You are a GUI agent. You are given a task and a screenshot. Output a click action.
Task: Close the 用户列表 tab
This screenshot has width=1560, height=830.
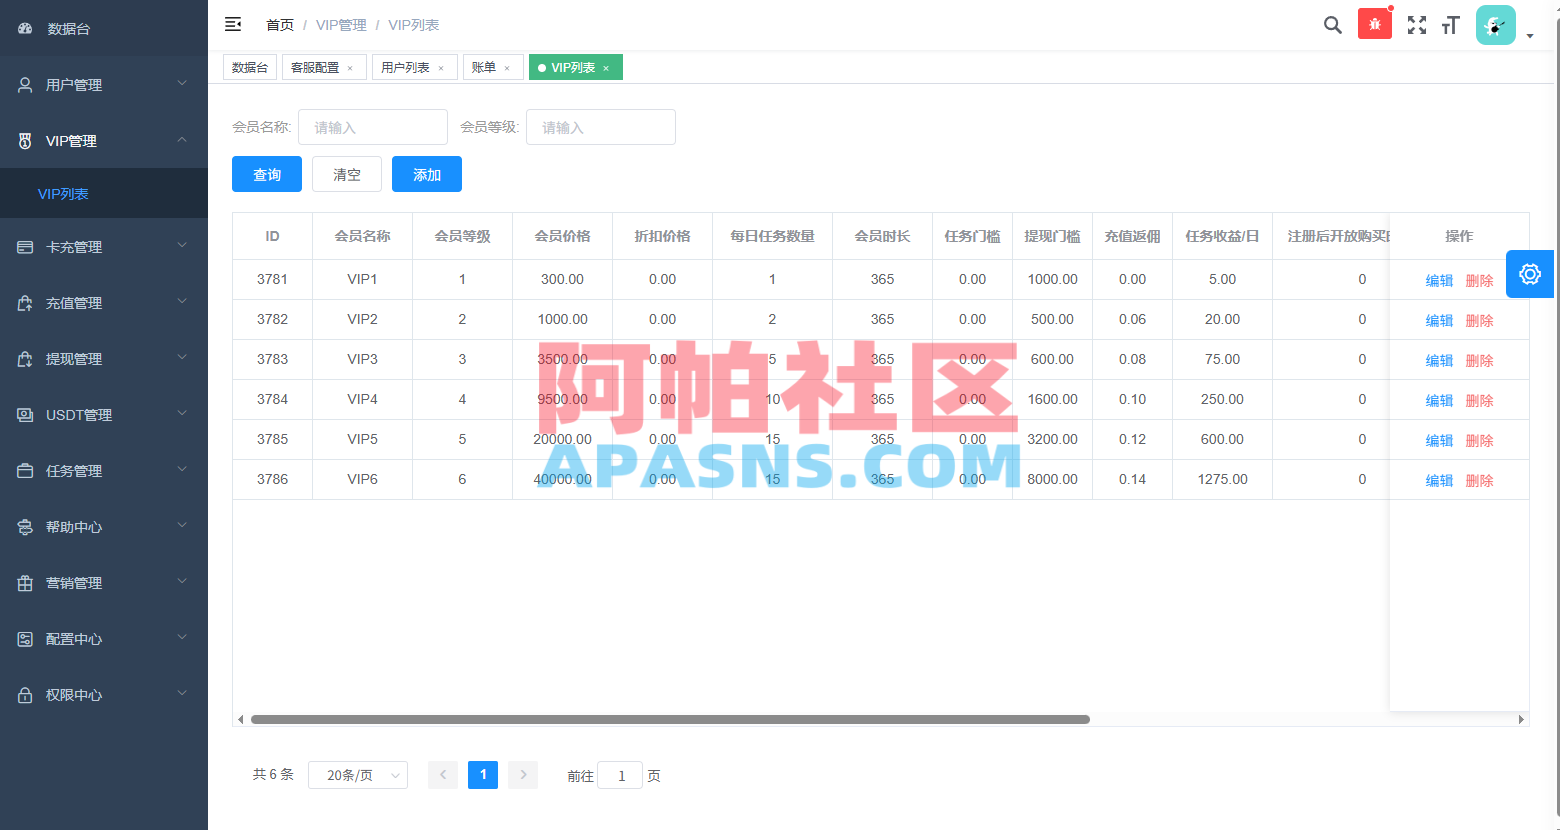coord(441,68)
